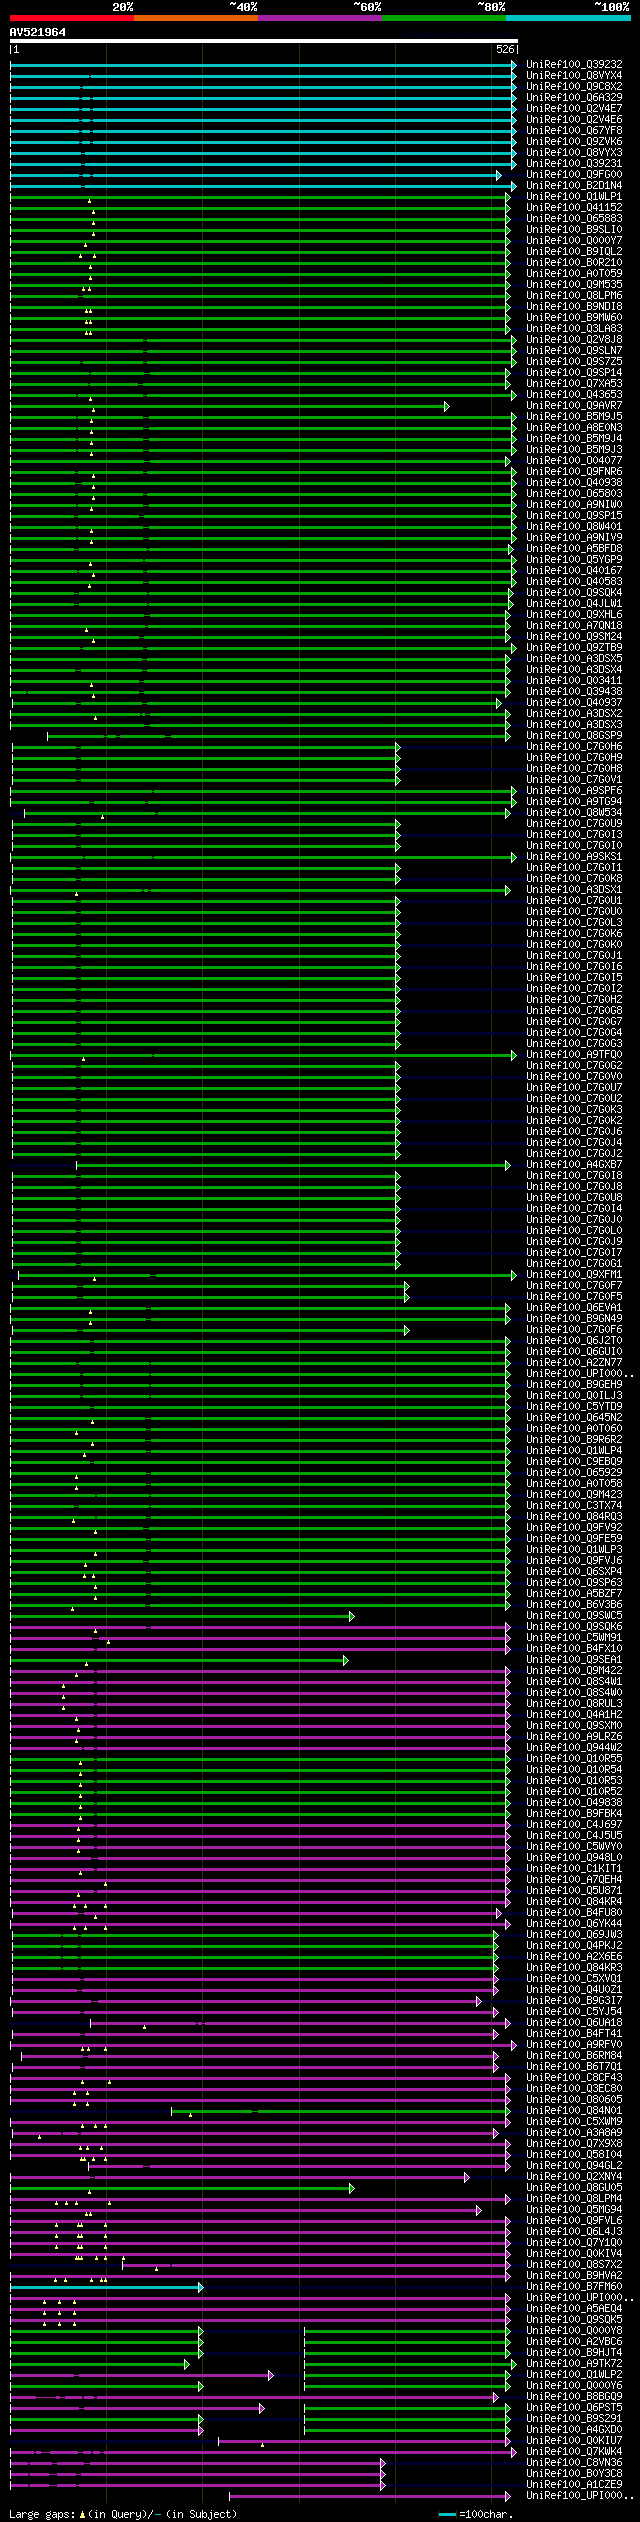The width and height of the screenshot is (640, 2522).
Task: Click the UniRef100_Q1WLP1 label
Action: [574, 197]
